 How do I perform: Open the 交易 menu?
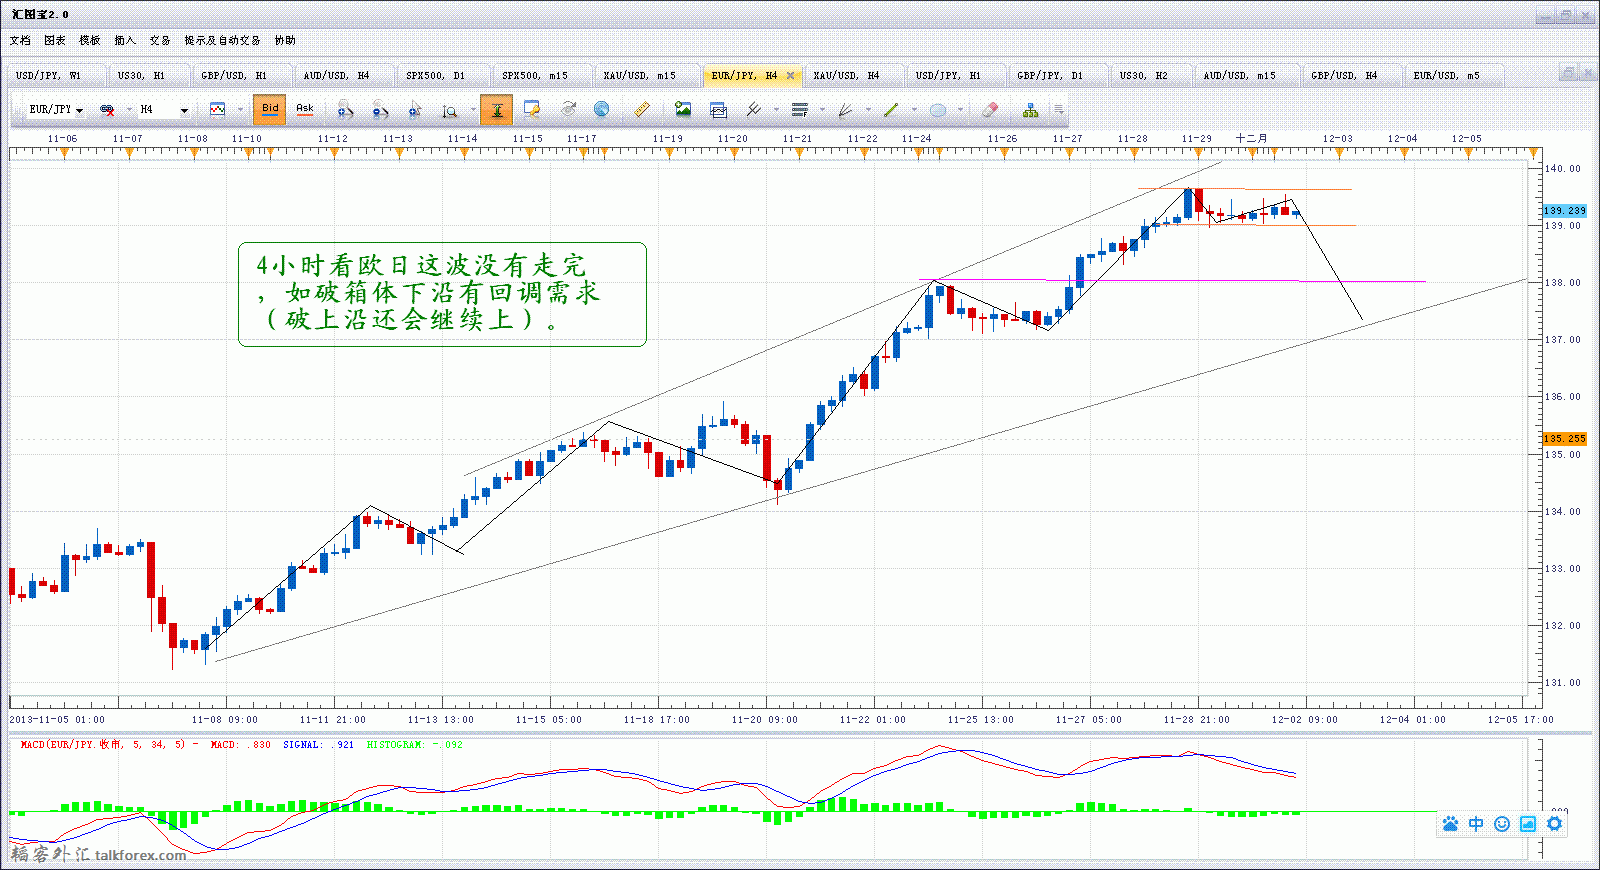coord(160,41)
